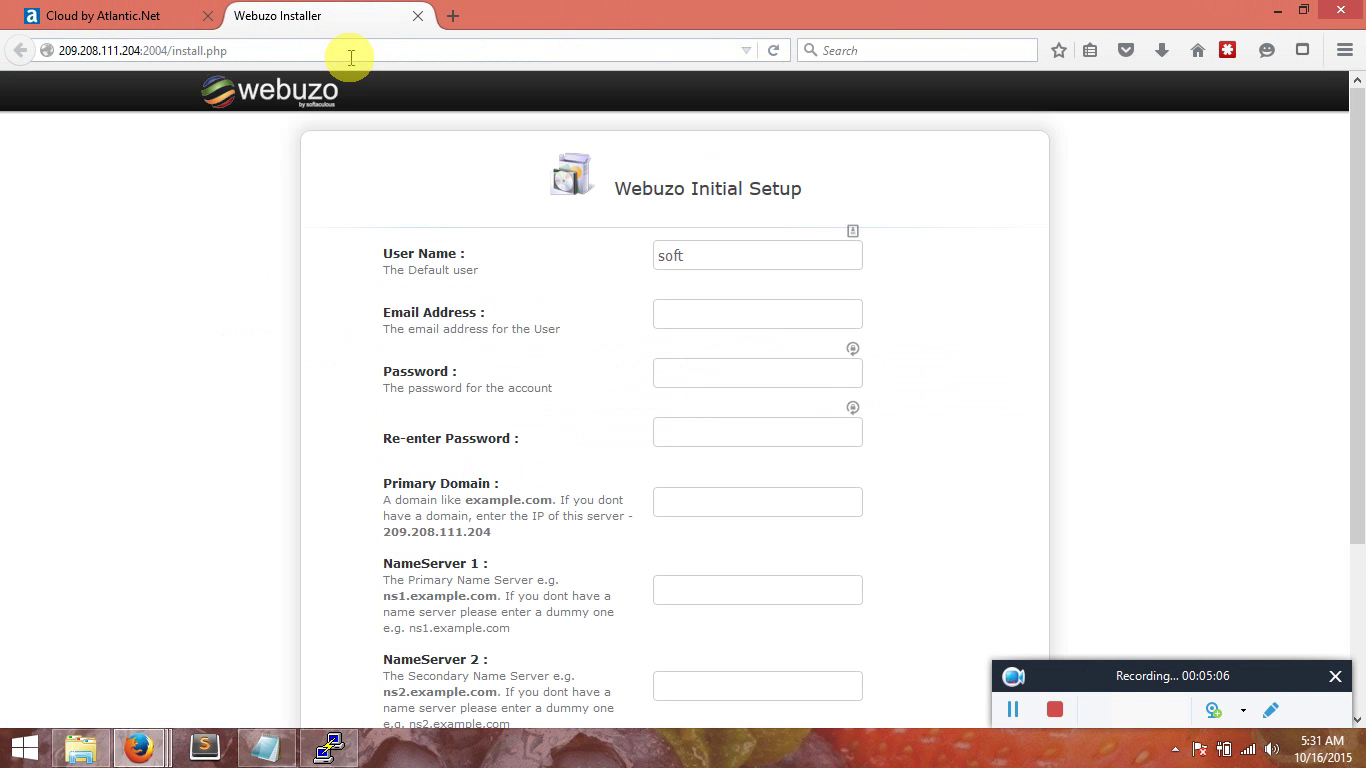The image size is (1366, 768).
Task: Close the Cloud by Atlantic.Net tab
Action: pos(207,16)
